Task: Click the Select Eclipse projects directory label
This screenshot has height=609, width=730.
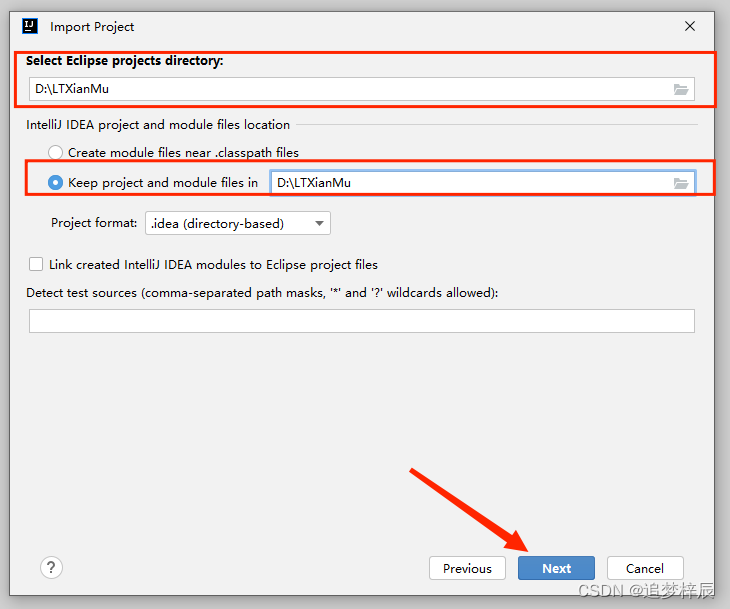Action: pos(125,61)
